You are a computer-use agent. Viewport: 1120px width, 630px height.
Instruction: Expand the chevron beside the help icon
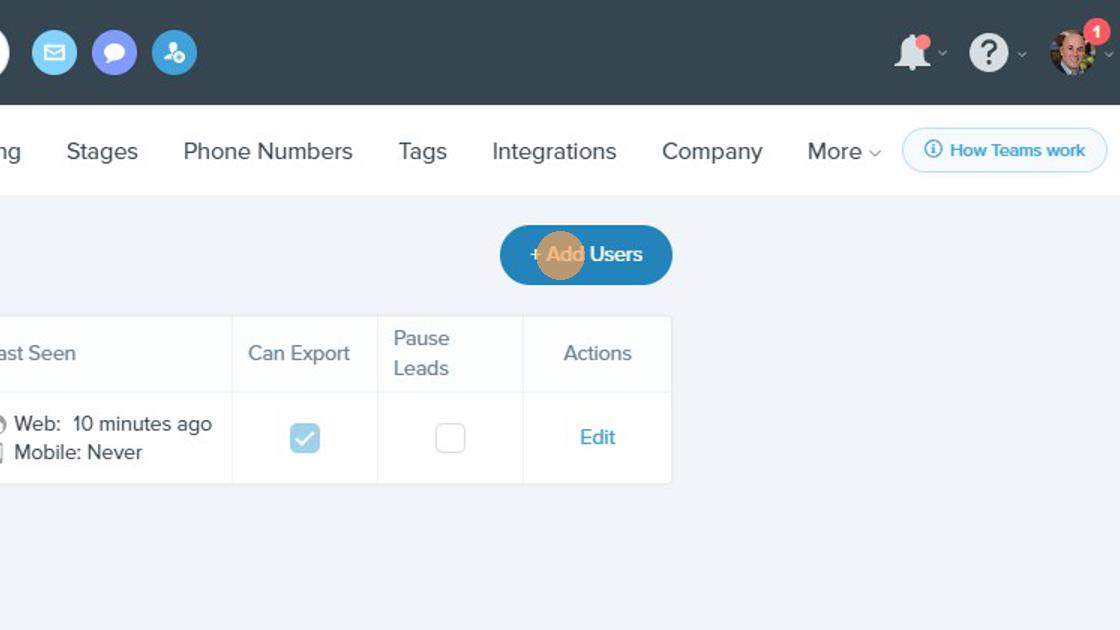tap(1022, 54)
